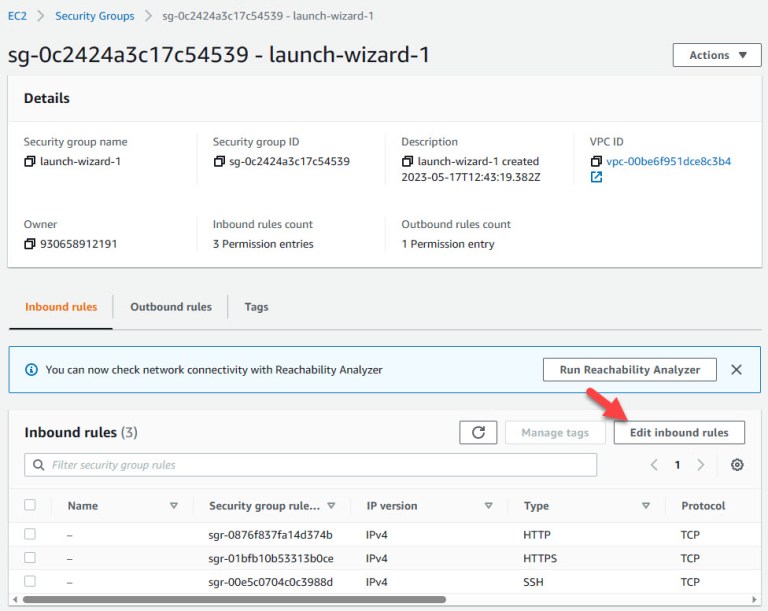This screenshot has width=768, height=611.
Task: Click scrollbar left arrow
Action: click(15, 599)
